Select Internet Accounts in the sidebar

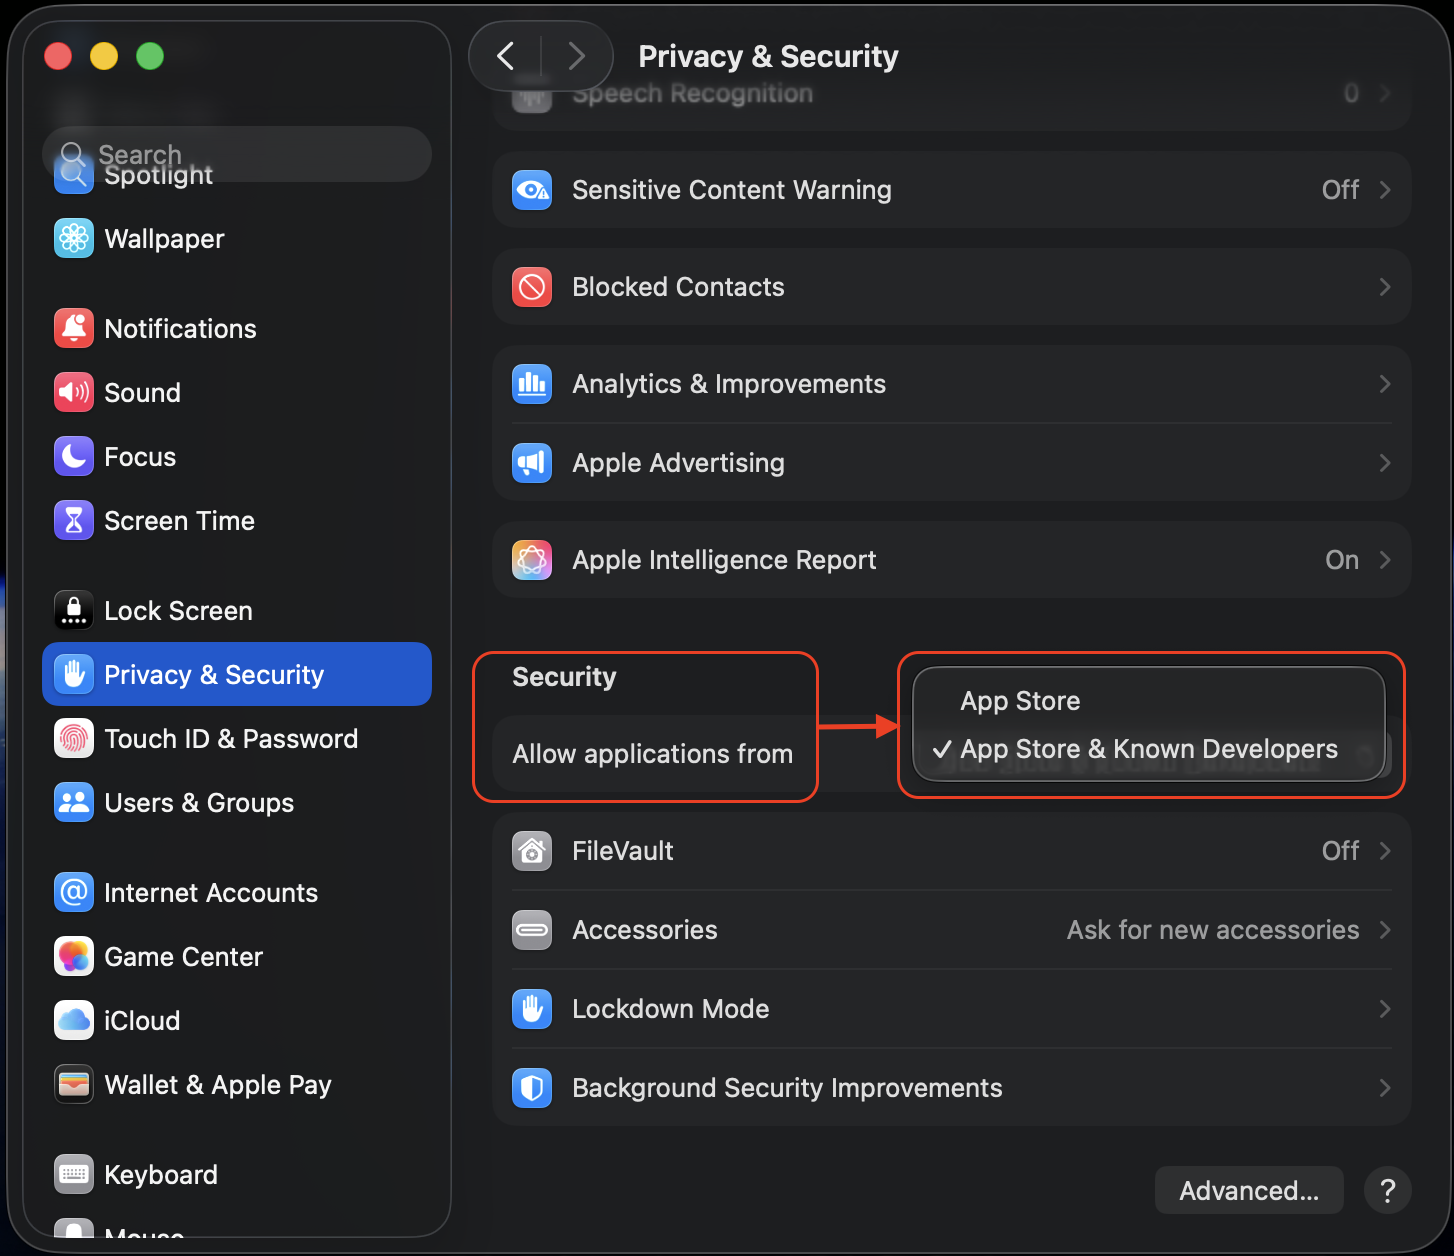237,892
